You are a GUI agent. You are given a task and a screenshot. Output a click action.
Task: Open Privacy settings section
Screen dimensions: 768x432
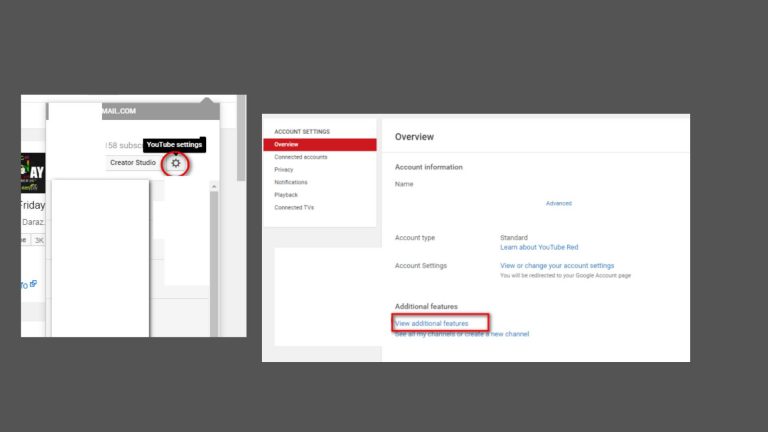pyautogui.click(x=284, y=169)
